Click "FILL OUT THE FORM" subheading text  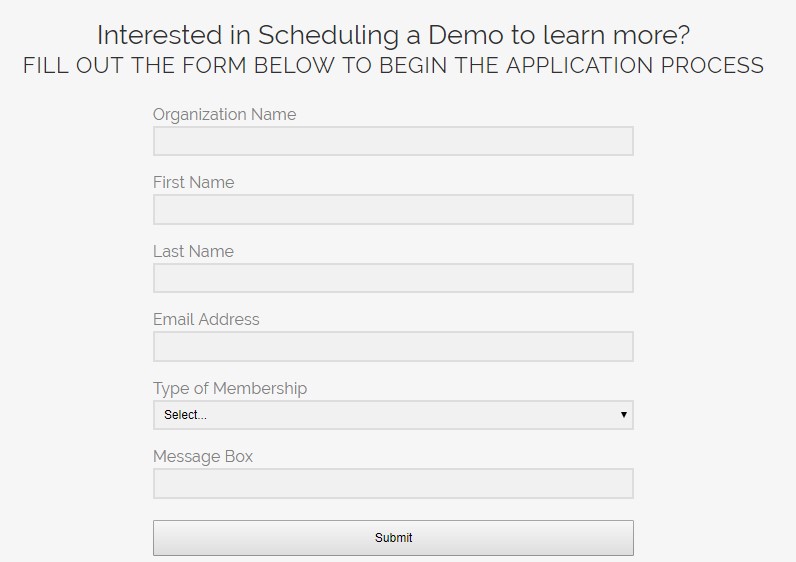tap(135, 65)
